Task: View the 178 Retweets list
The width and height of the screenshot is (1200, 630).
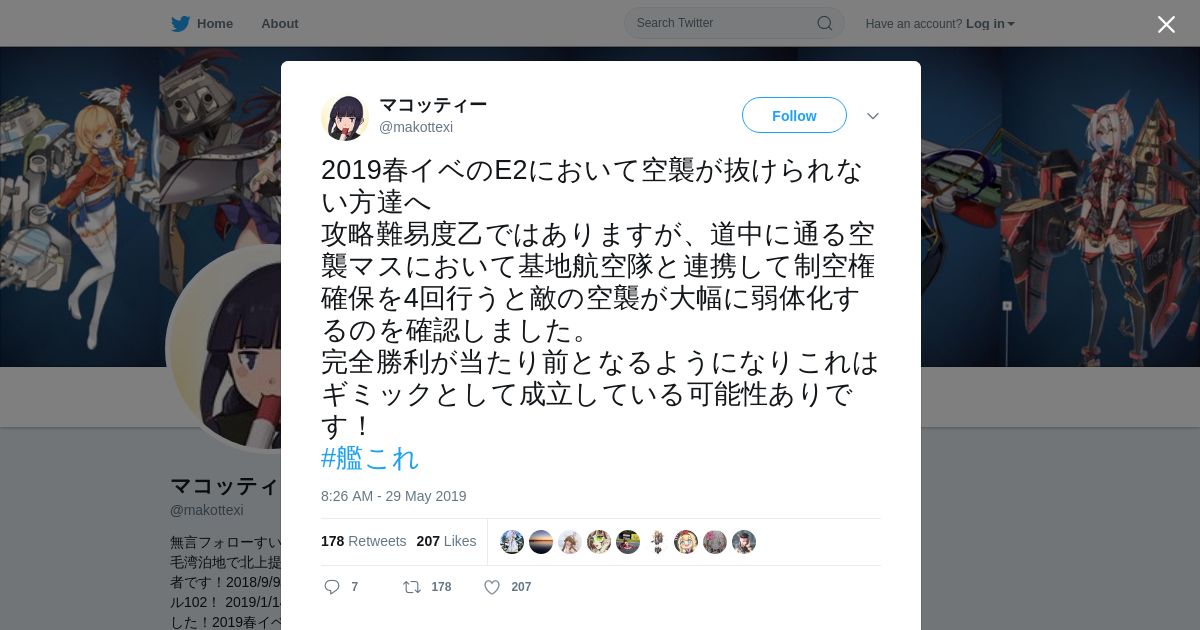Action: [x=364, y=541]
